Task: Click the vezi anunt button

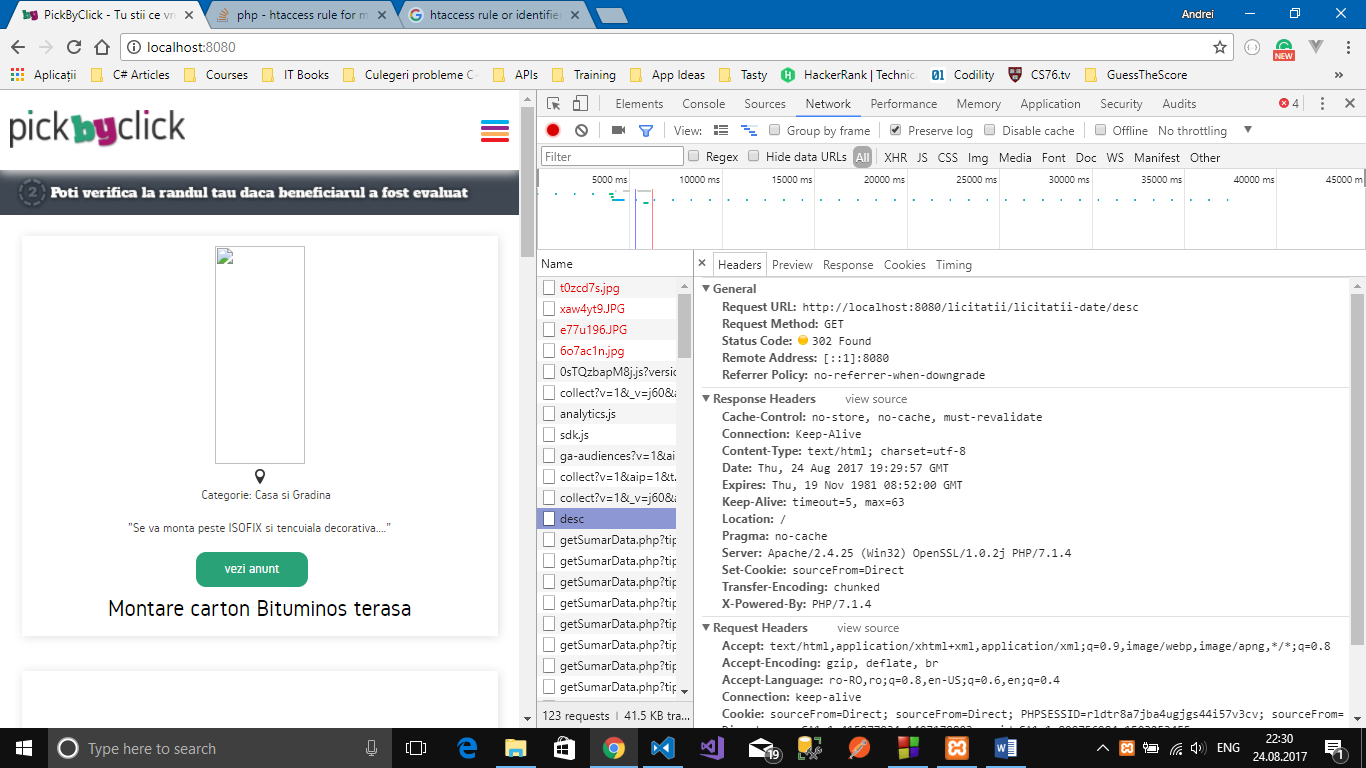Action: [252, 569]
